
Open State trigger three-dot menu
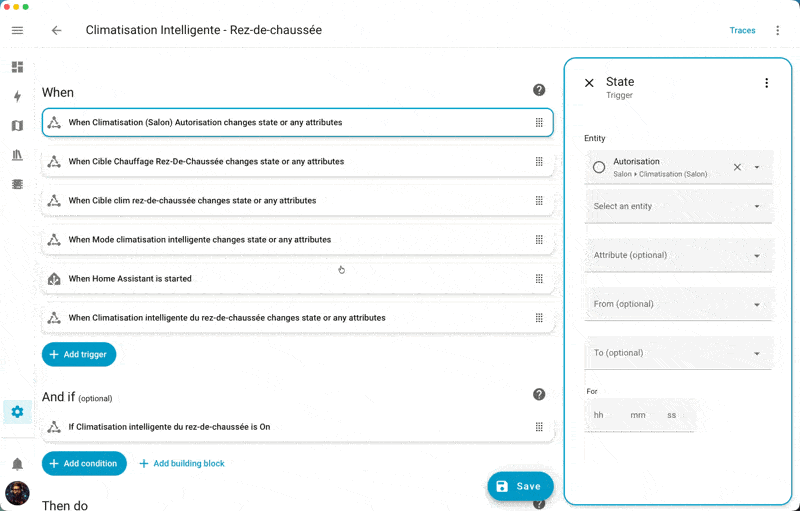(767, 83)
